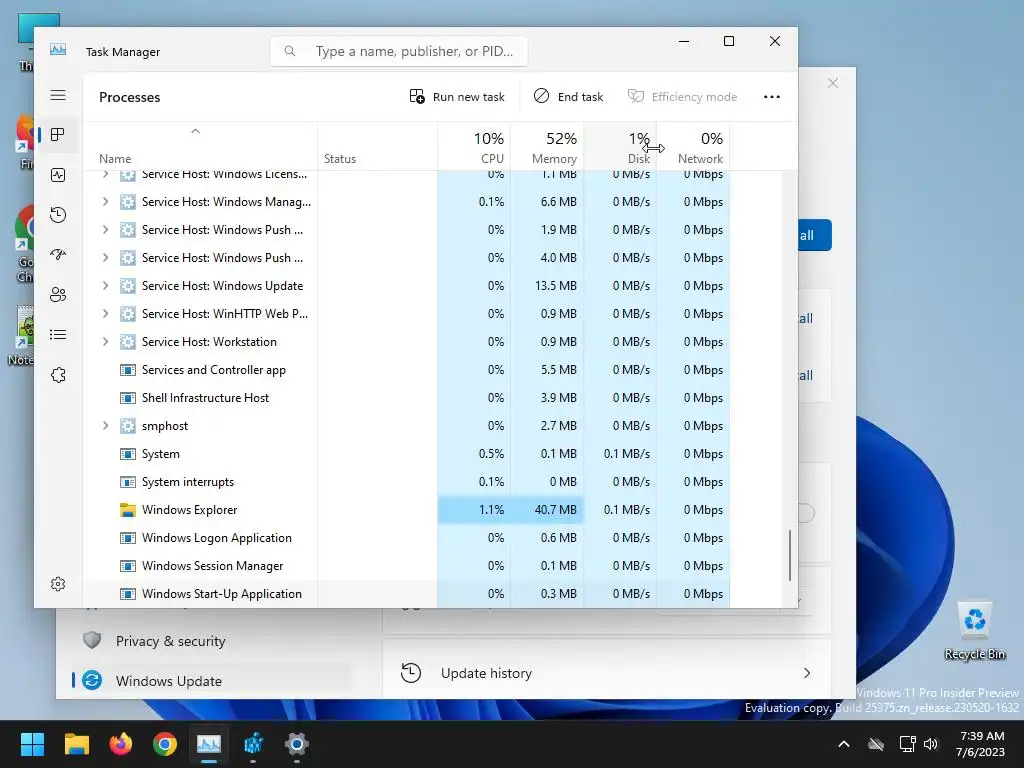
Task: Launch Firefox from the taskbar
Action: coord(121,744)
